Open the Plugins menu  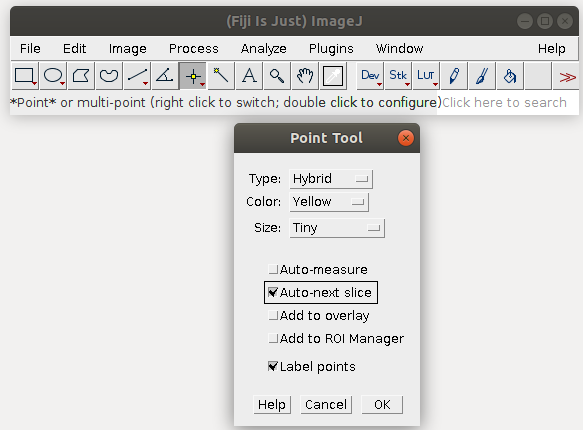point(331,49)
